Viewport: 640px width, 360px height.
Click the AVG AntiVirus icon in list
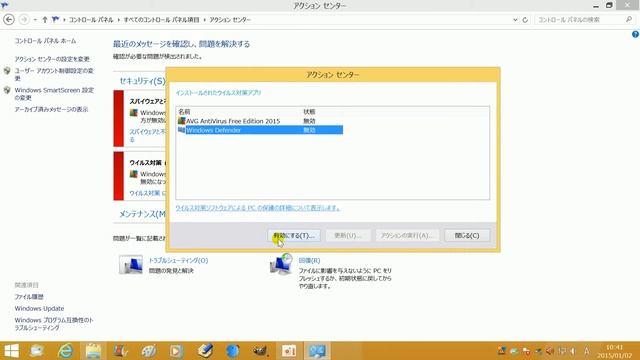(x=182, y=121)
